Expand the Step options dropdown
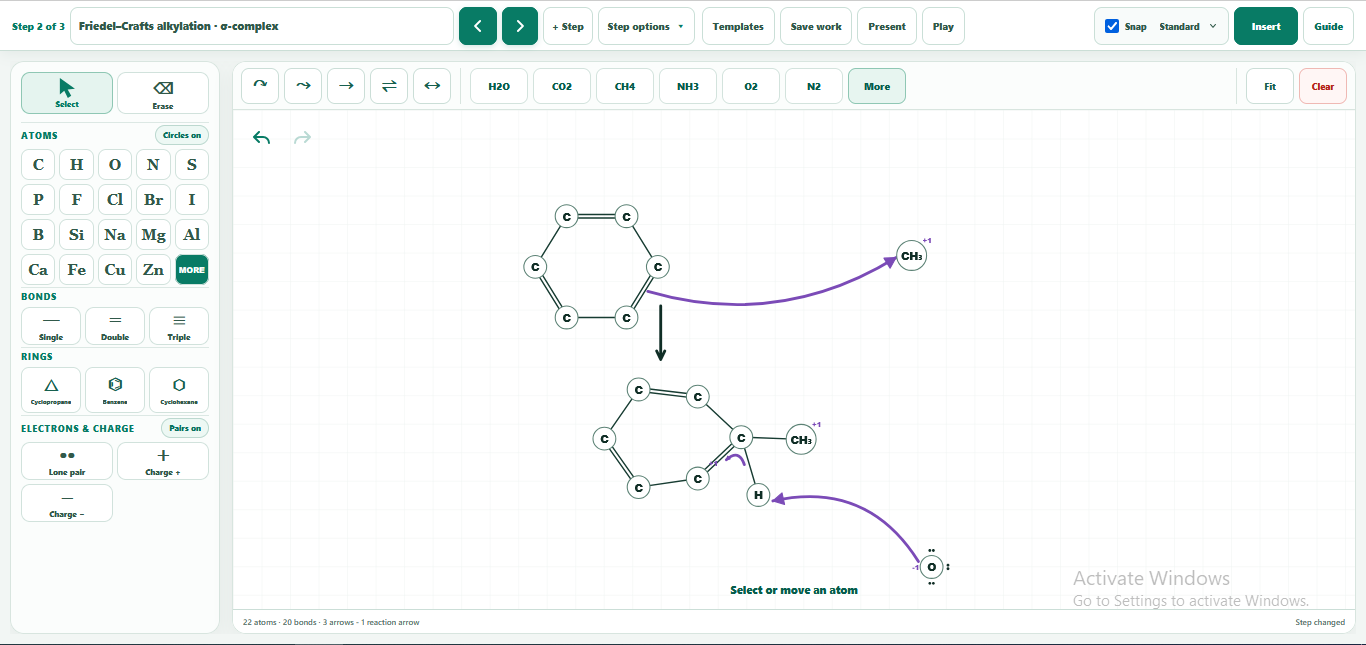 [647, 26]
